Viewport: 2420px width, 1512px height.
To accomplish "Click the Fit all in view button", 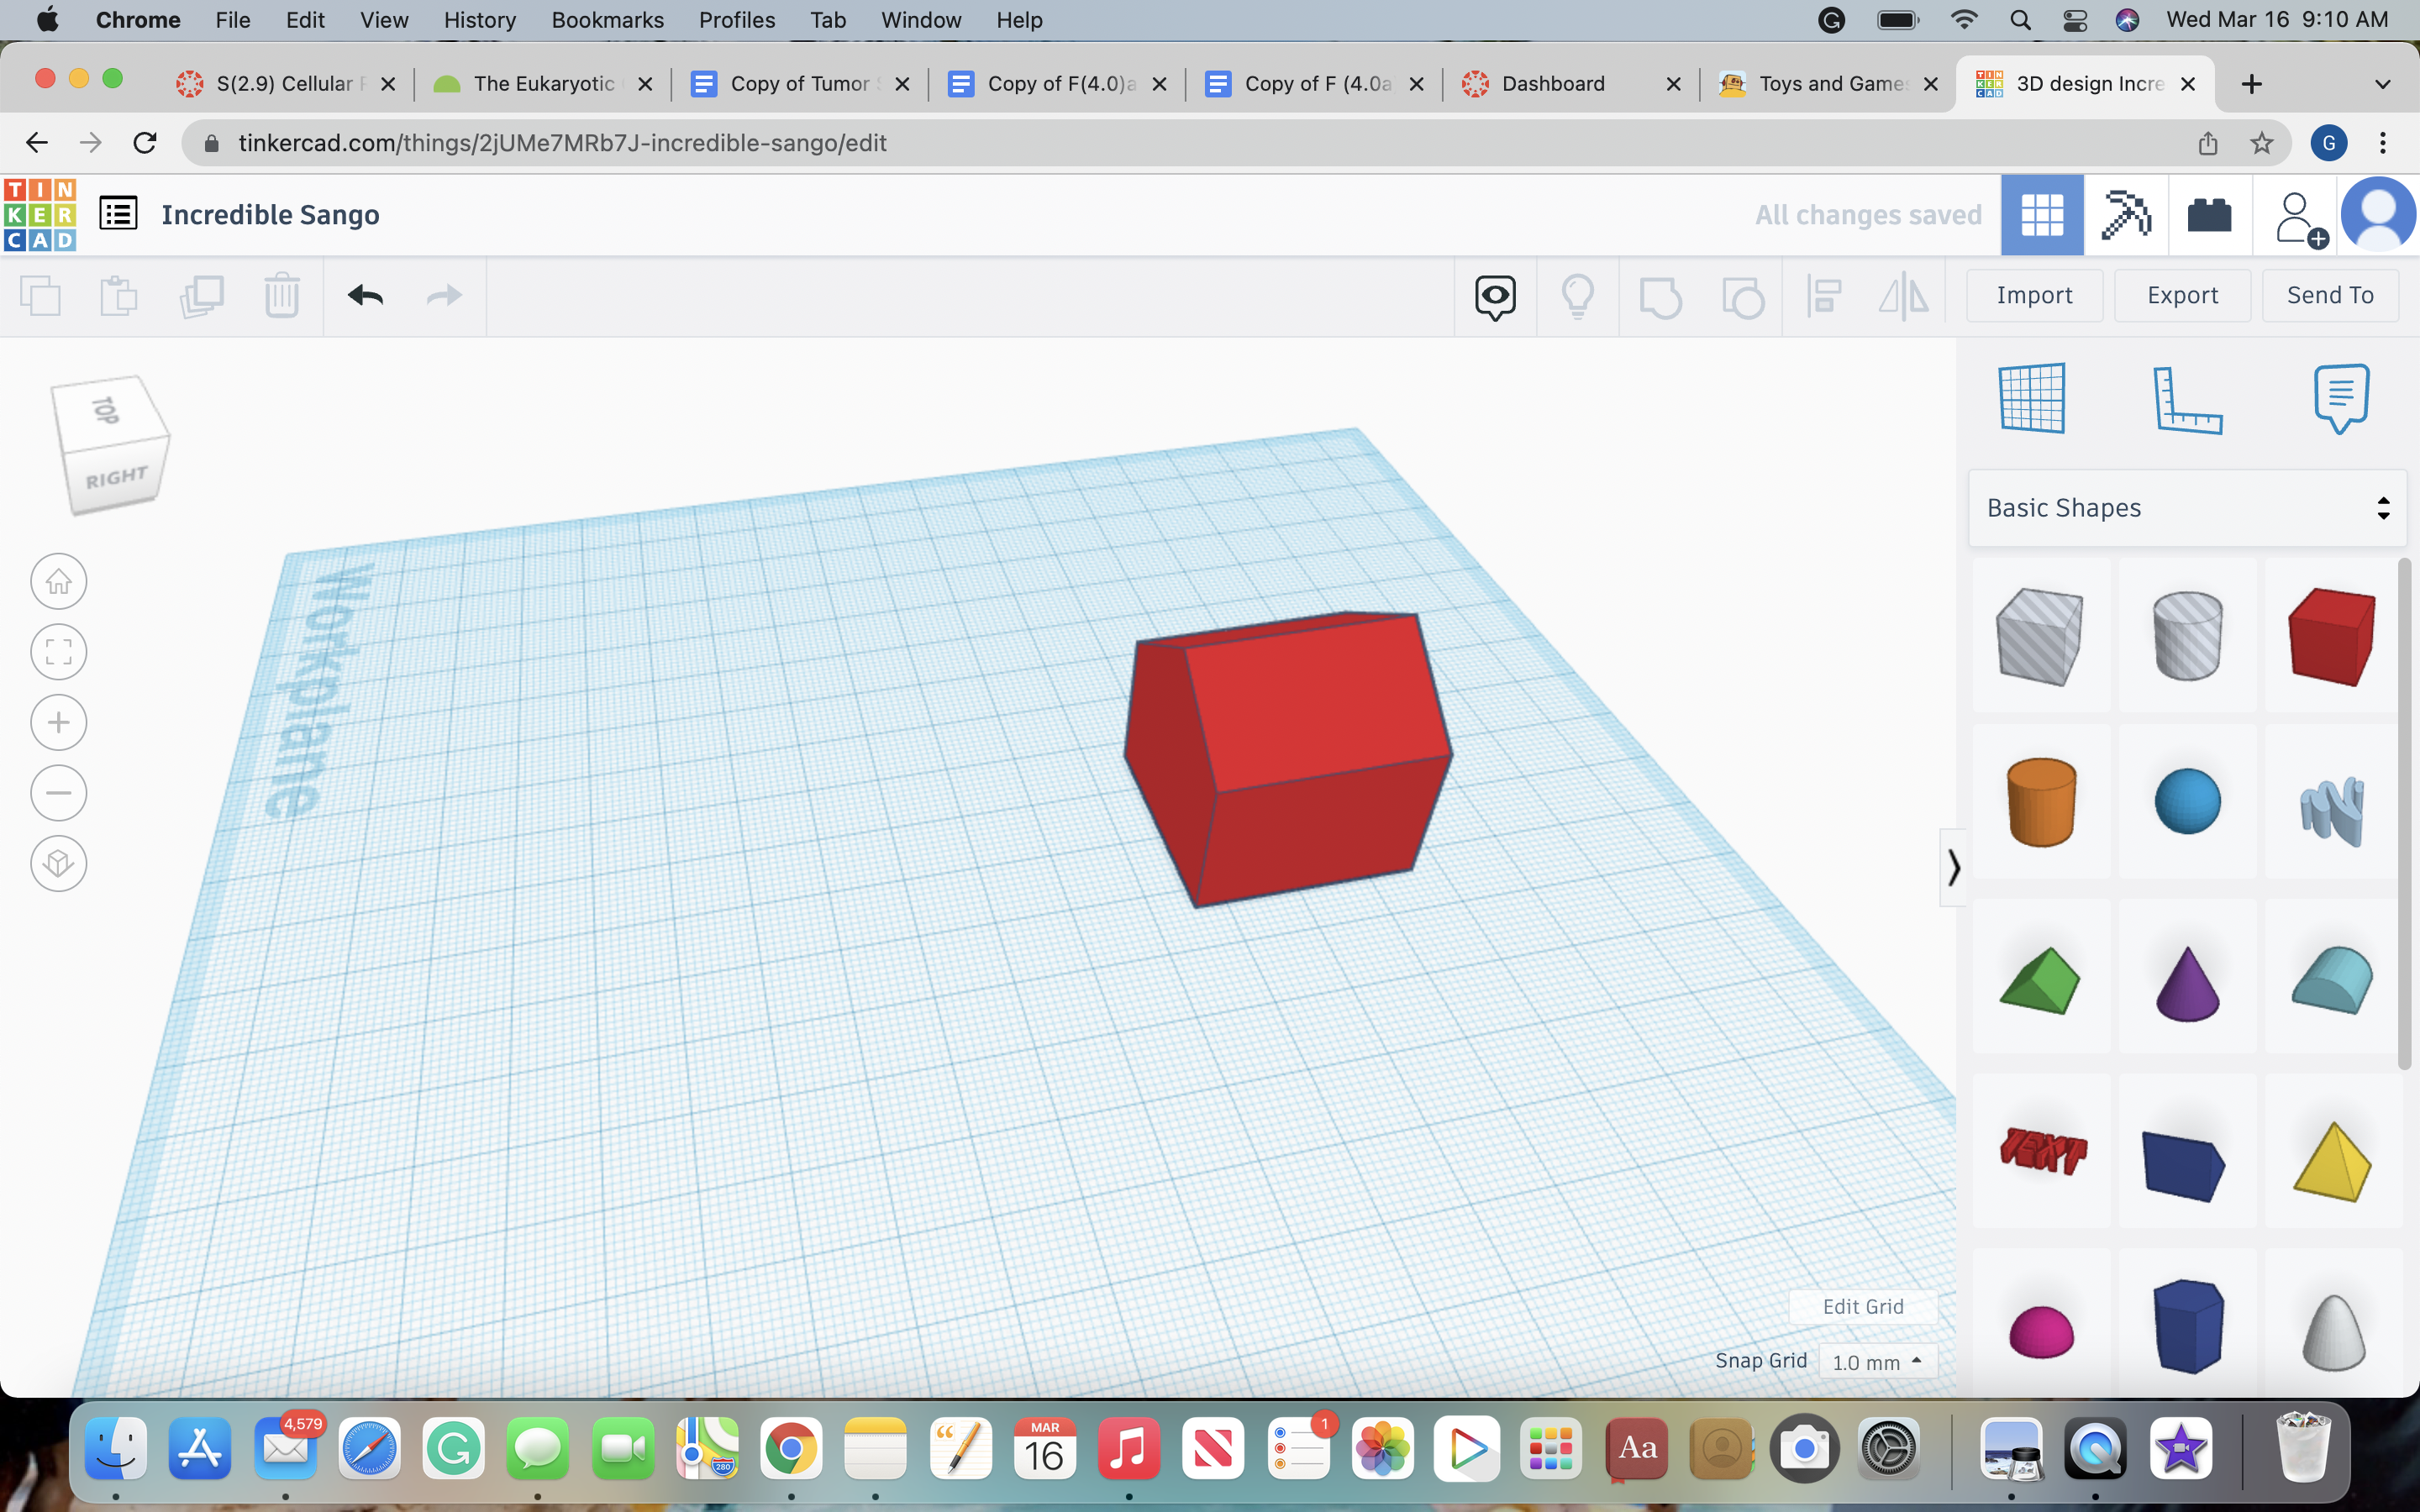I will click(58, 652).
